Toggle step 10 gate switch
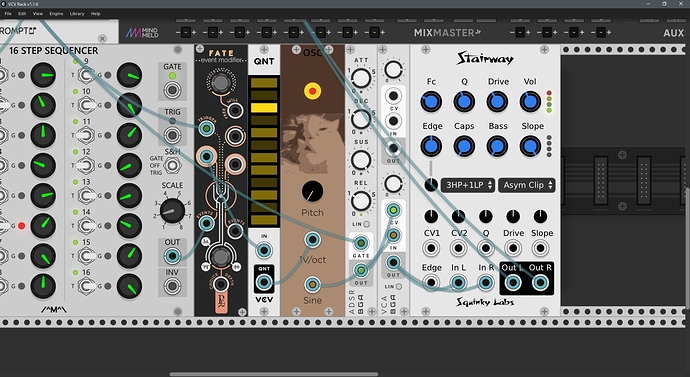Image resolution: width=690 pixels, height=377 pixels. click(87, 105)
